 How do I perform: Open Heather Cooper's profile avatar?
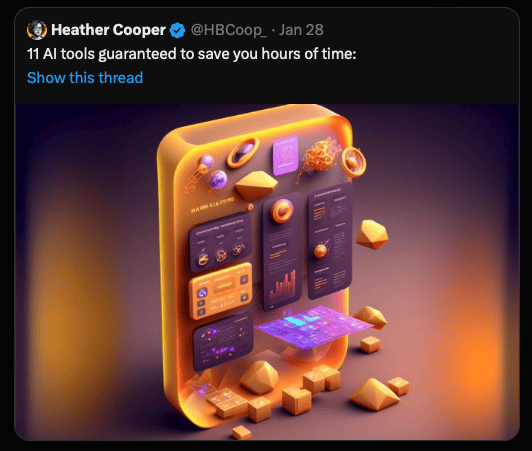point(37,30)
